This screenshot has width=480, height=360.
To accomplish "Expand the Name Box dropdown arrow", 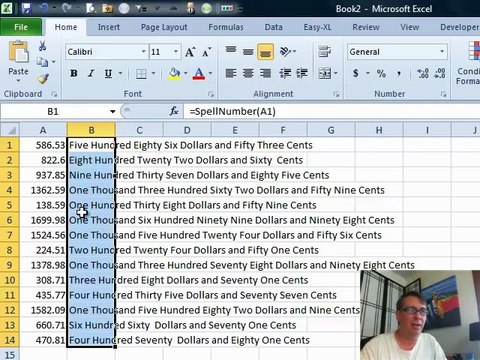I will [113, 111].
